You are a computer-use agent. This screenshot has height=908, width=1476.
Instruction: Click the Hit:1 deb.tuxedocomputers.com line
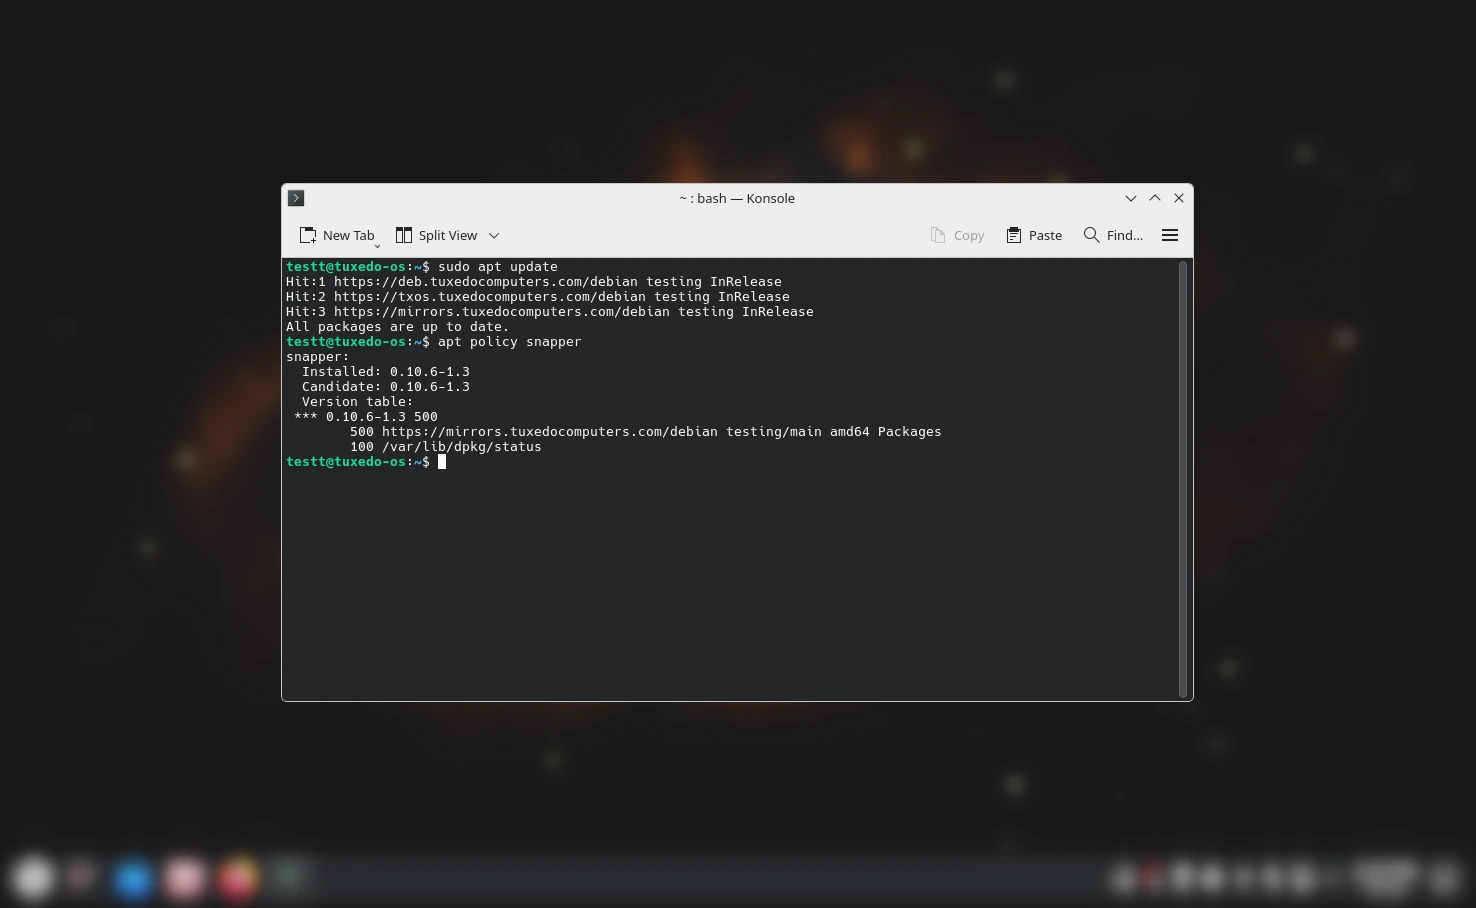(534, 282)
